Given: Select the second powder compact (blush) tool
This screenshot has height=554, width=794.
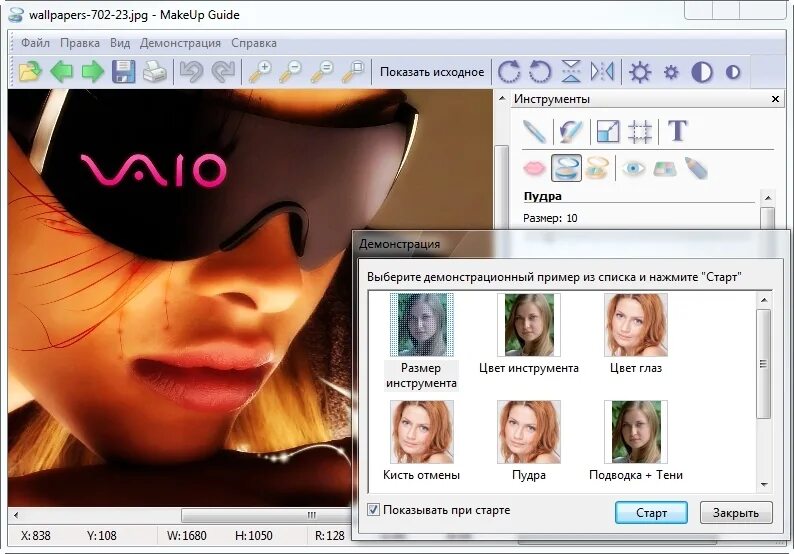Looking at the screenshot, I should pyautogui.click(x=598, y=168).
